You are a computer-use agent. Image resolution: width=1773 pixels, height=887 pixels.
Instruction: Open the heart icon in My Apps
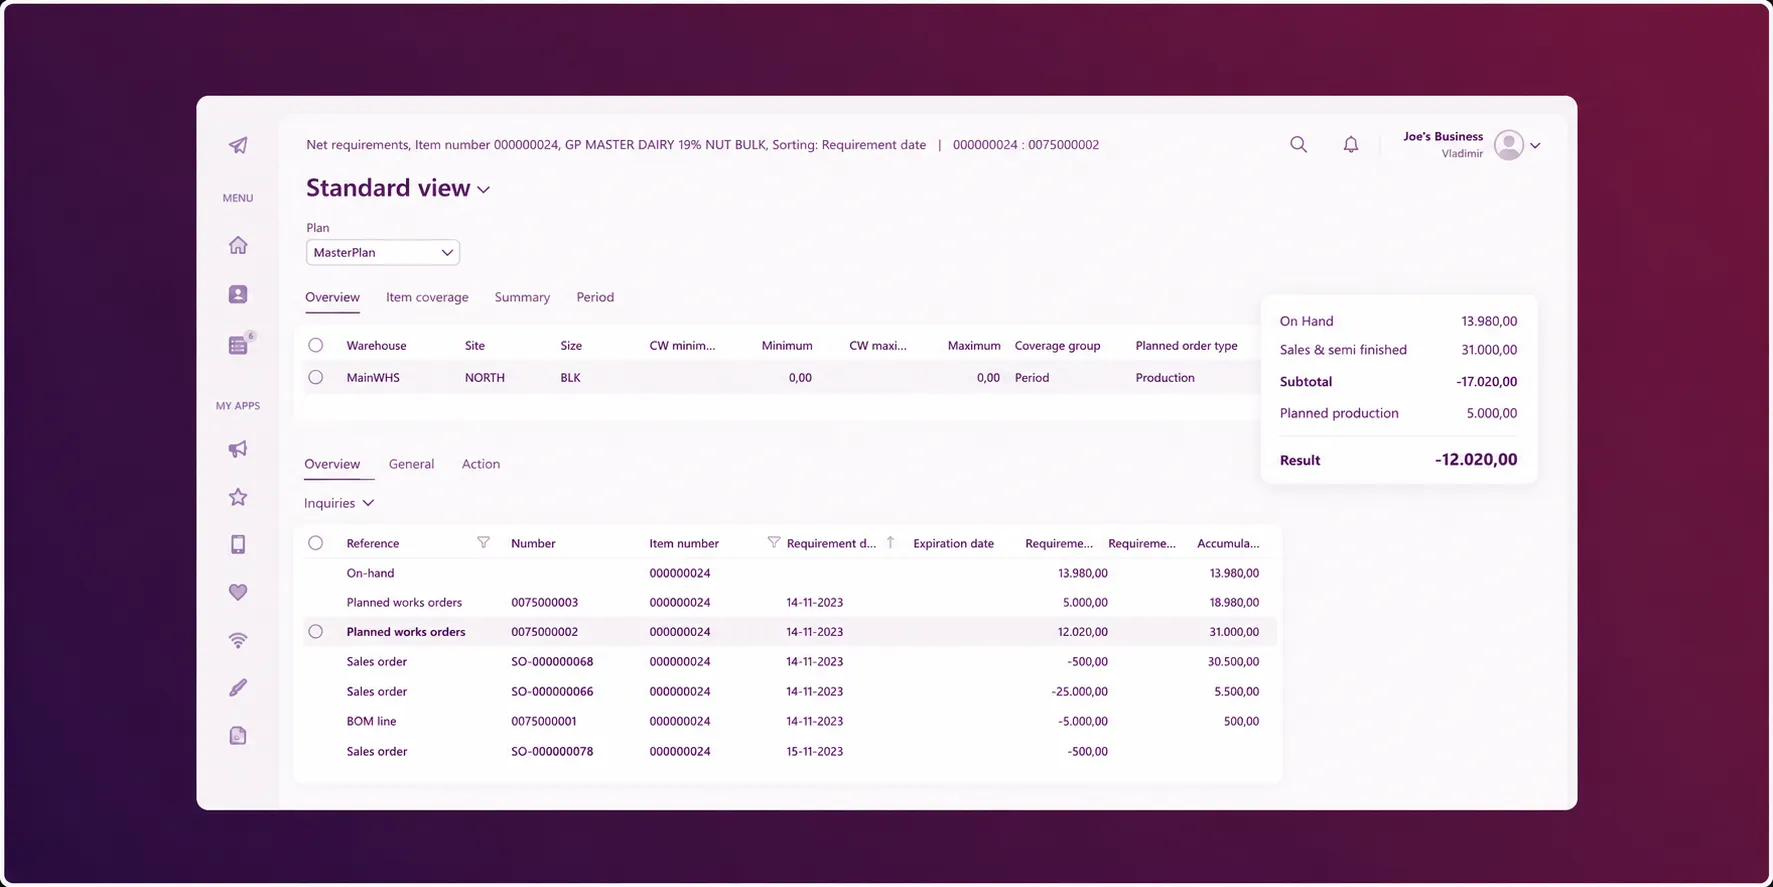(x=238, y=592)
